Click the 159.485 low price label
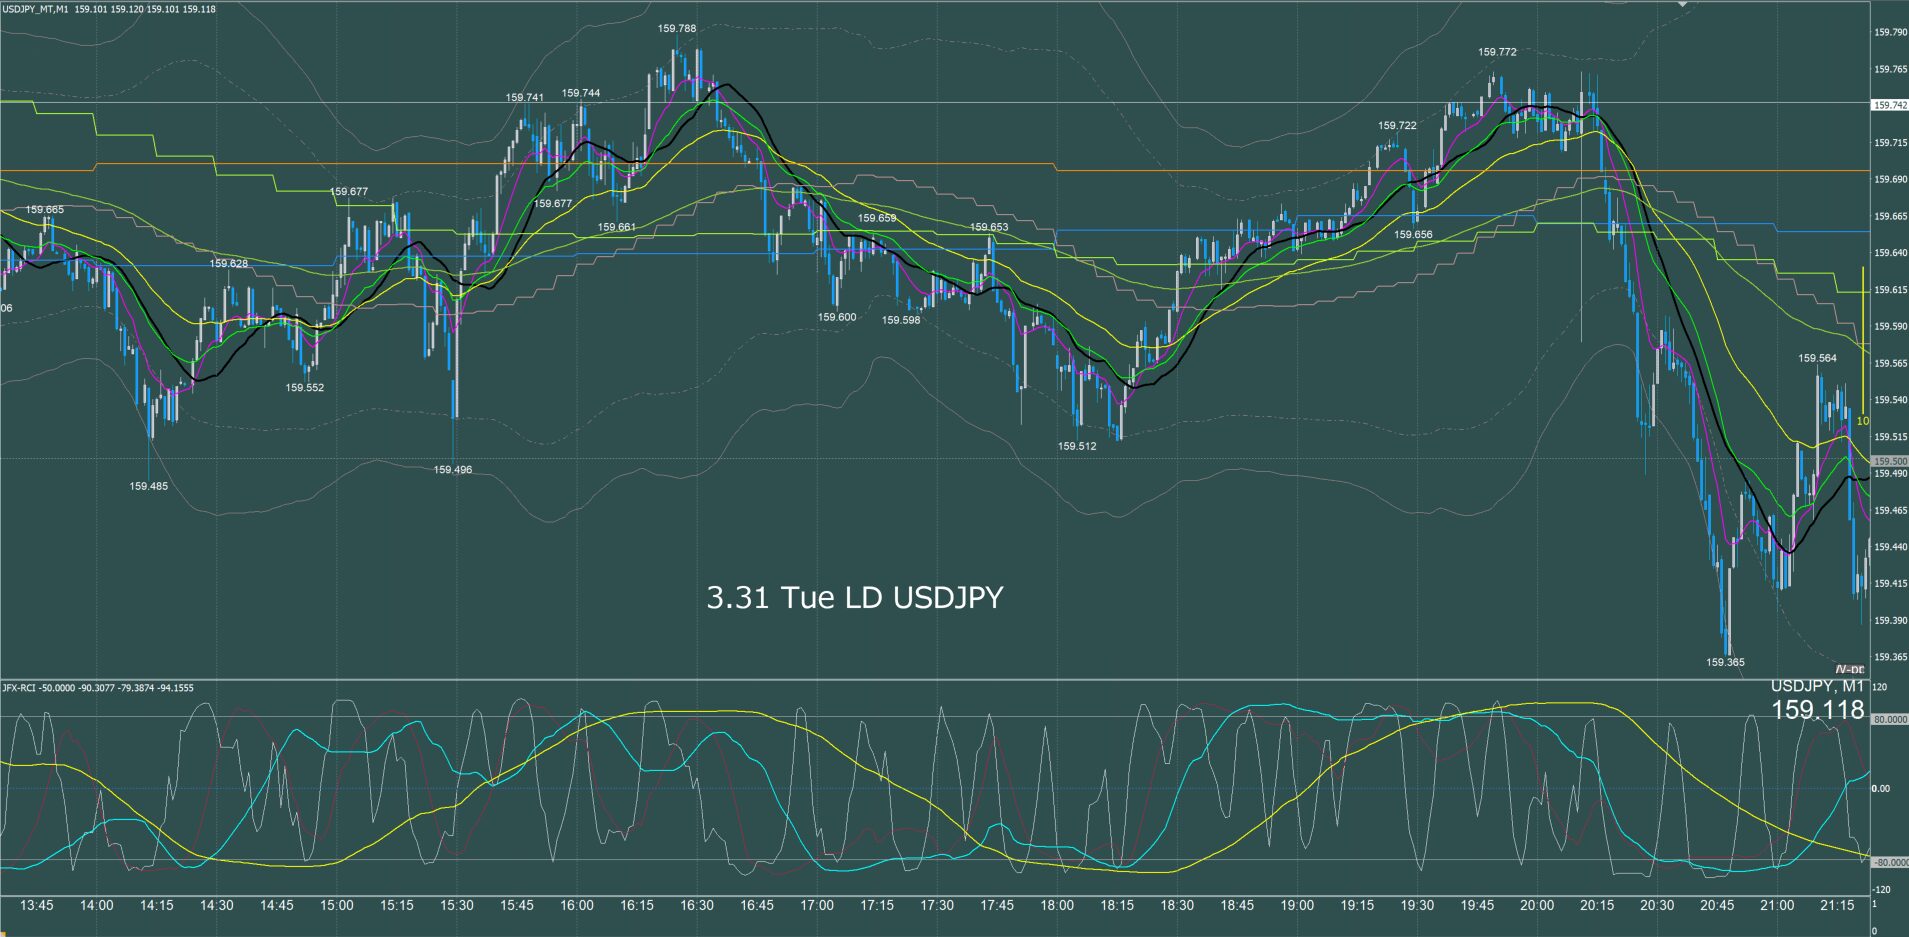 [x=149, y=486]
